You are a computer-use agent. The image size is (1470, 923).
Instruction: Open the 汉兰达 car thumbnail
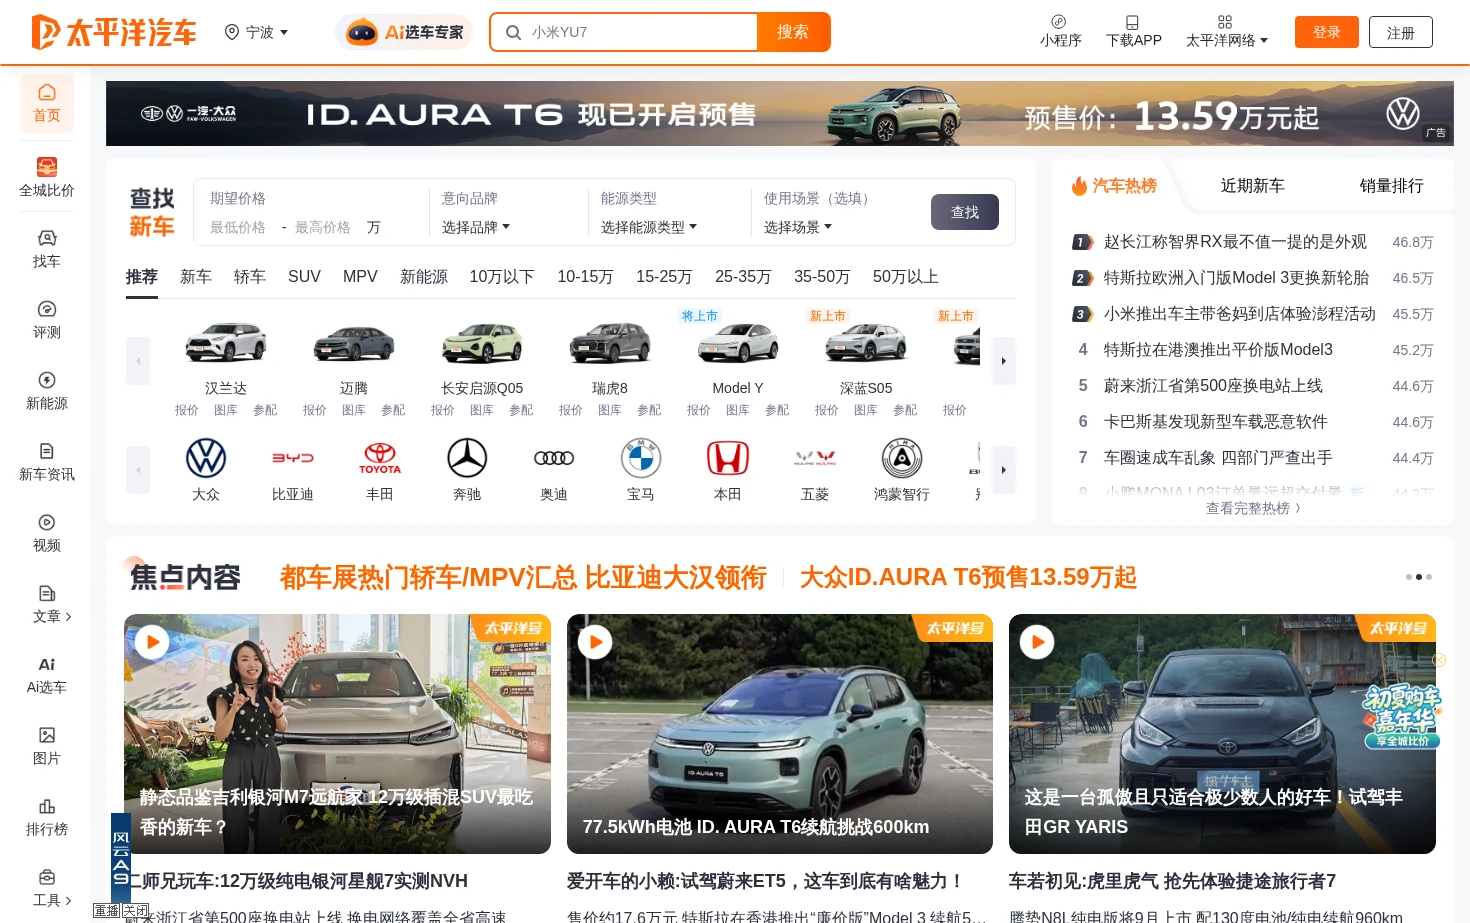[226, 343]
